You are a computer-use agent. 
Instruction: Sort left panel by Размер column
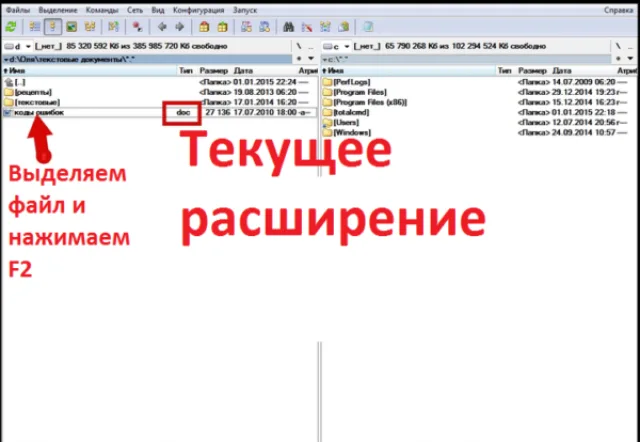pos(214,71)
